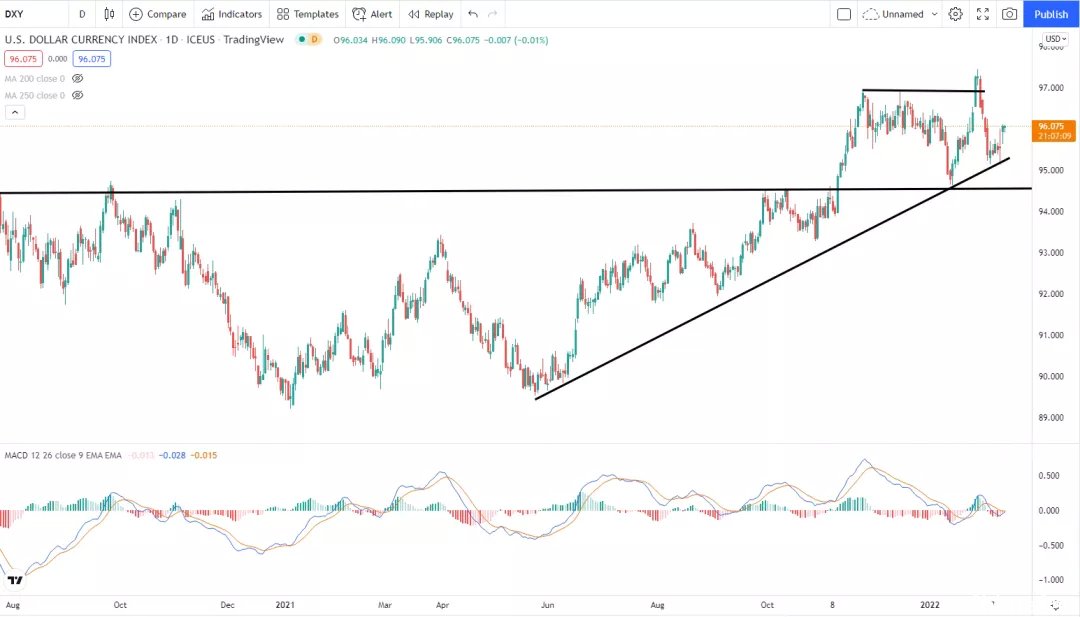Show the MA 200 indicator
This screenshot has width=1080, height=617.
pos(78,79)
